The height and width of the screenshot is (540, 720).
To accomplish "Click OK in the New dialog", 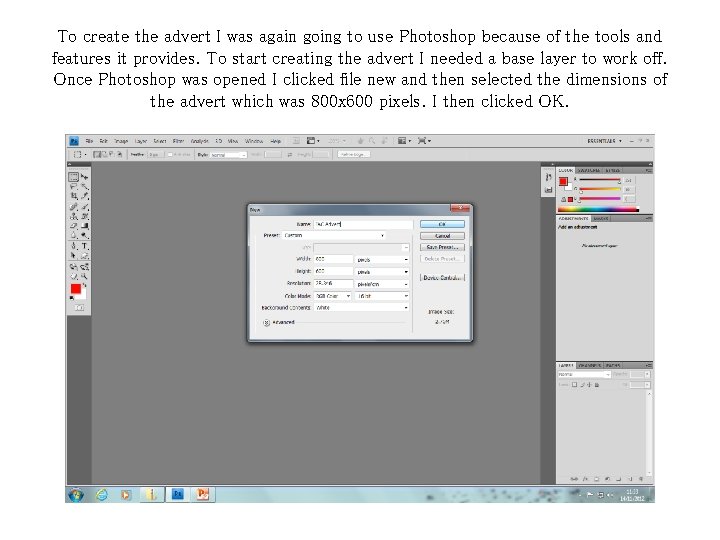I will (442, 224).
